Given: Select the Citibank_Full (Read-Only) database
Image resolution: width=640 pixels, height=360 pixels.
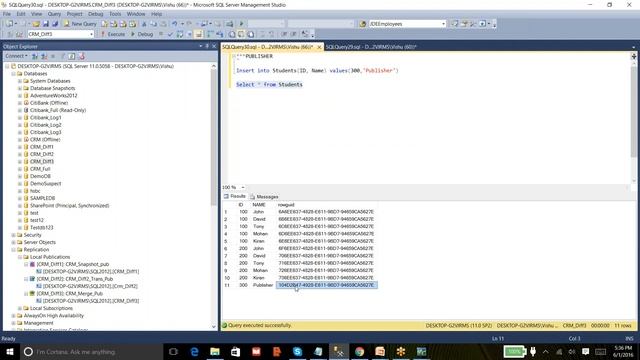Looking at the screenshot, I should click(58, 110).
